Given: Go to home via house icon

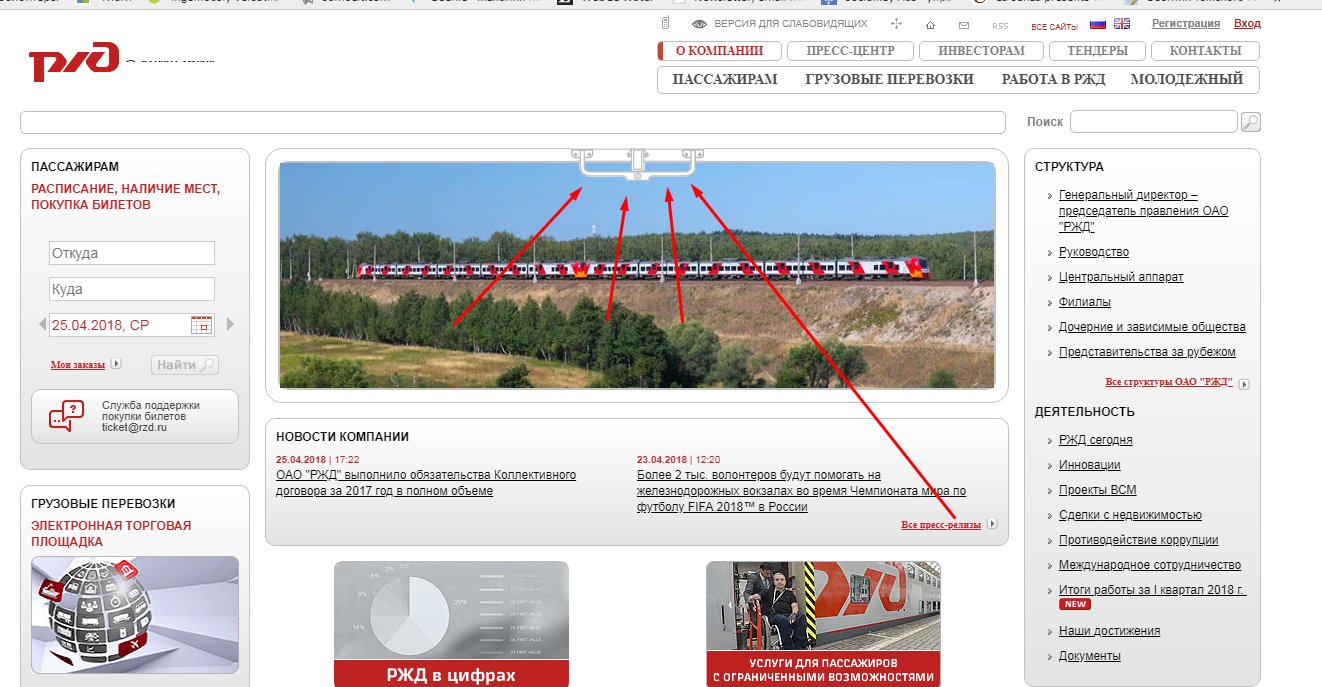Looking at the screenshot, I should pos(931,24).
